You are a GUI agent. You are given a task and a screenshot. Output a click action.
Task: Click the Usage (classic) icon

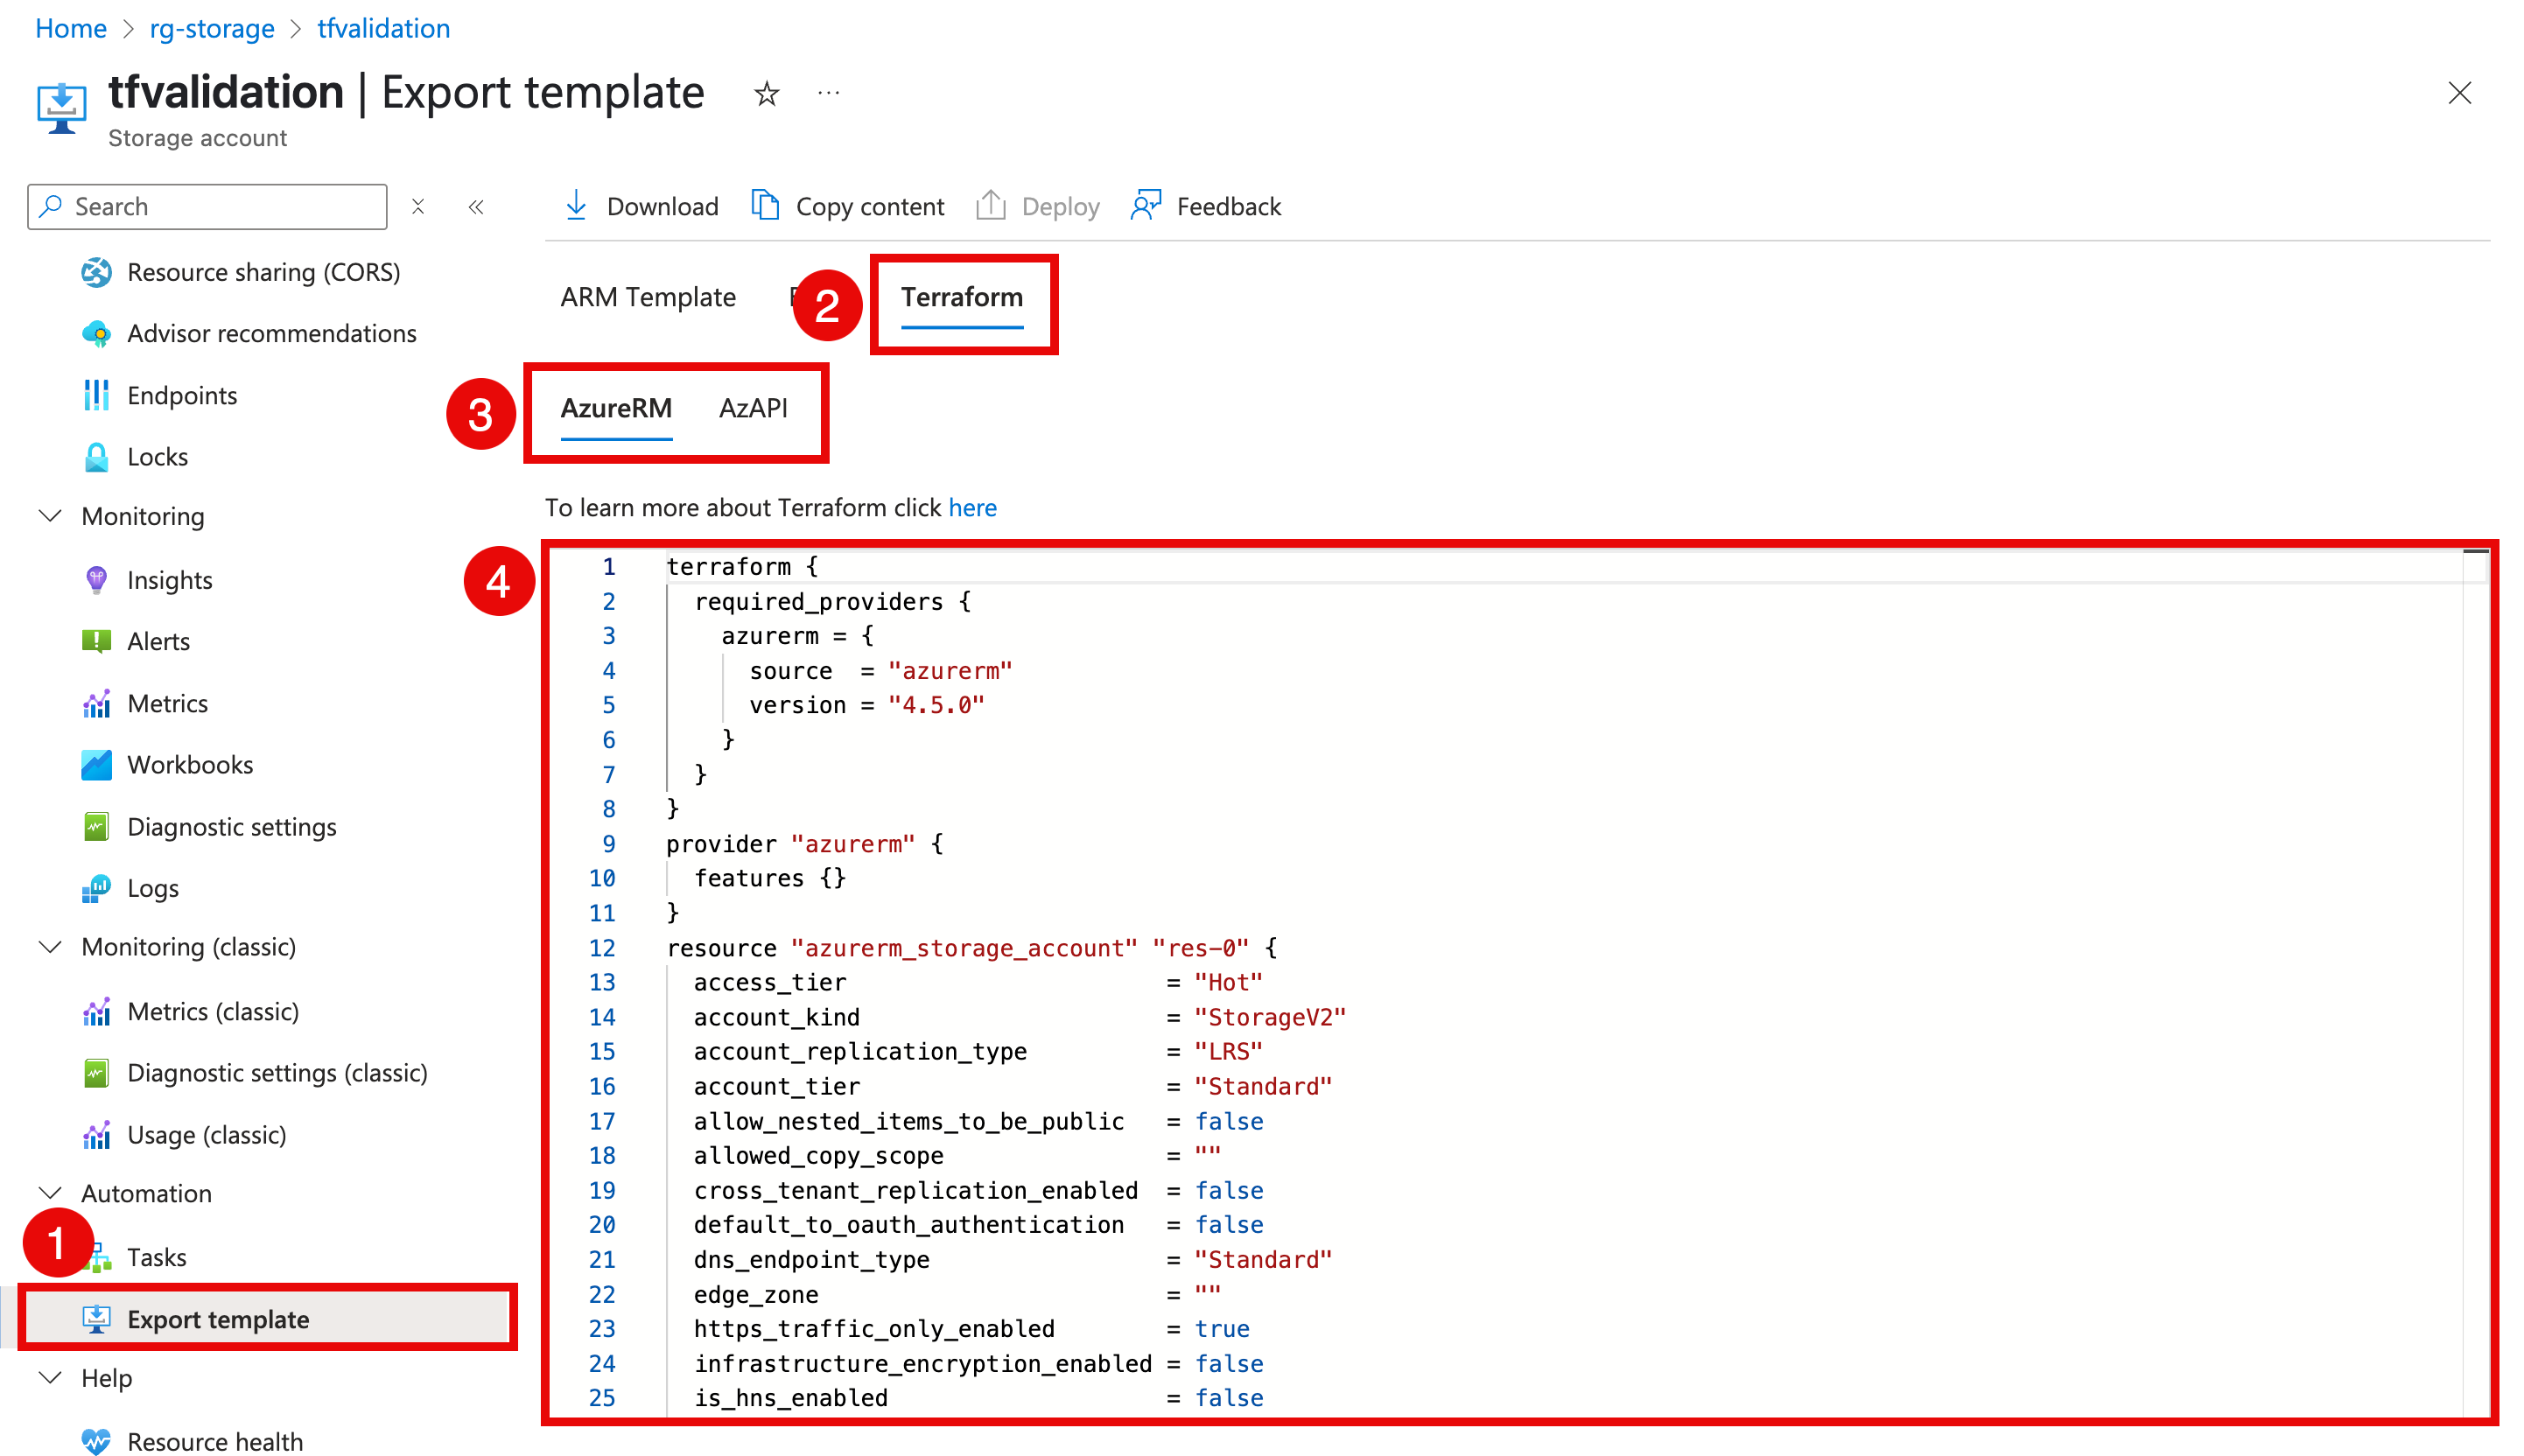(x=96, y=1135)
